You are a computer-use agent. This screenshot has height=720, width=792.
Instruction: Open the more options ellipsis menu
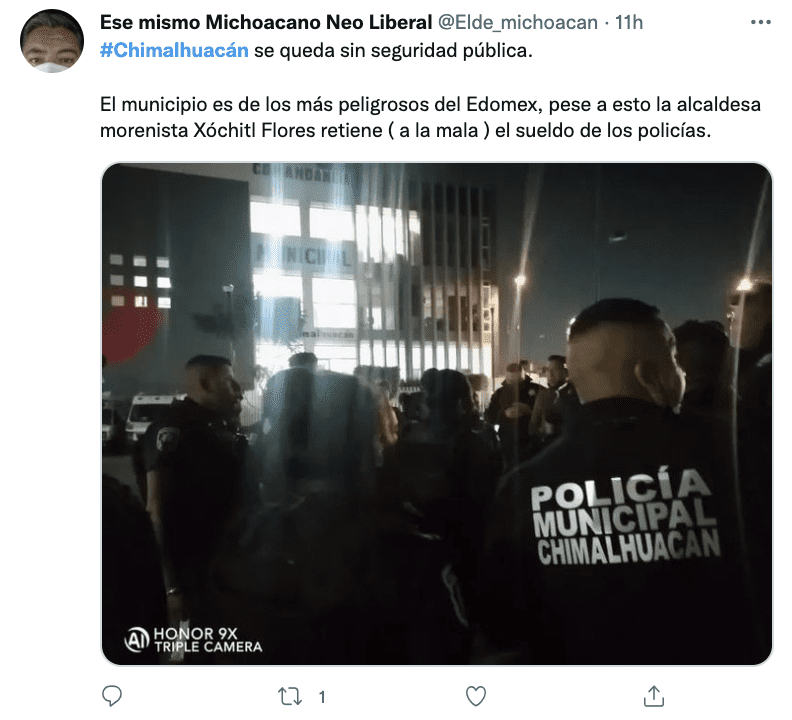click(760, 22)
